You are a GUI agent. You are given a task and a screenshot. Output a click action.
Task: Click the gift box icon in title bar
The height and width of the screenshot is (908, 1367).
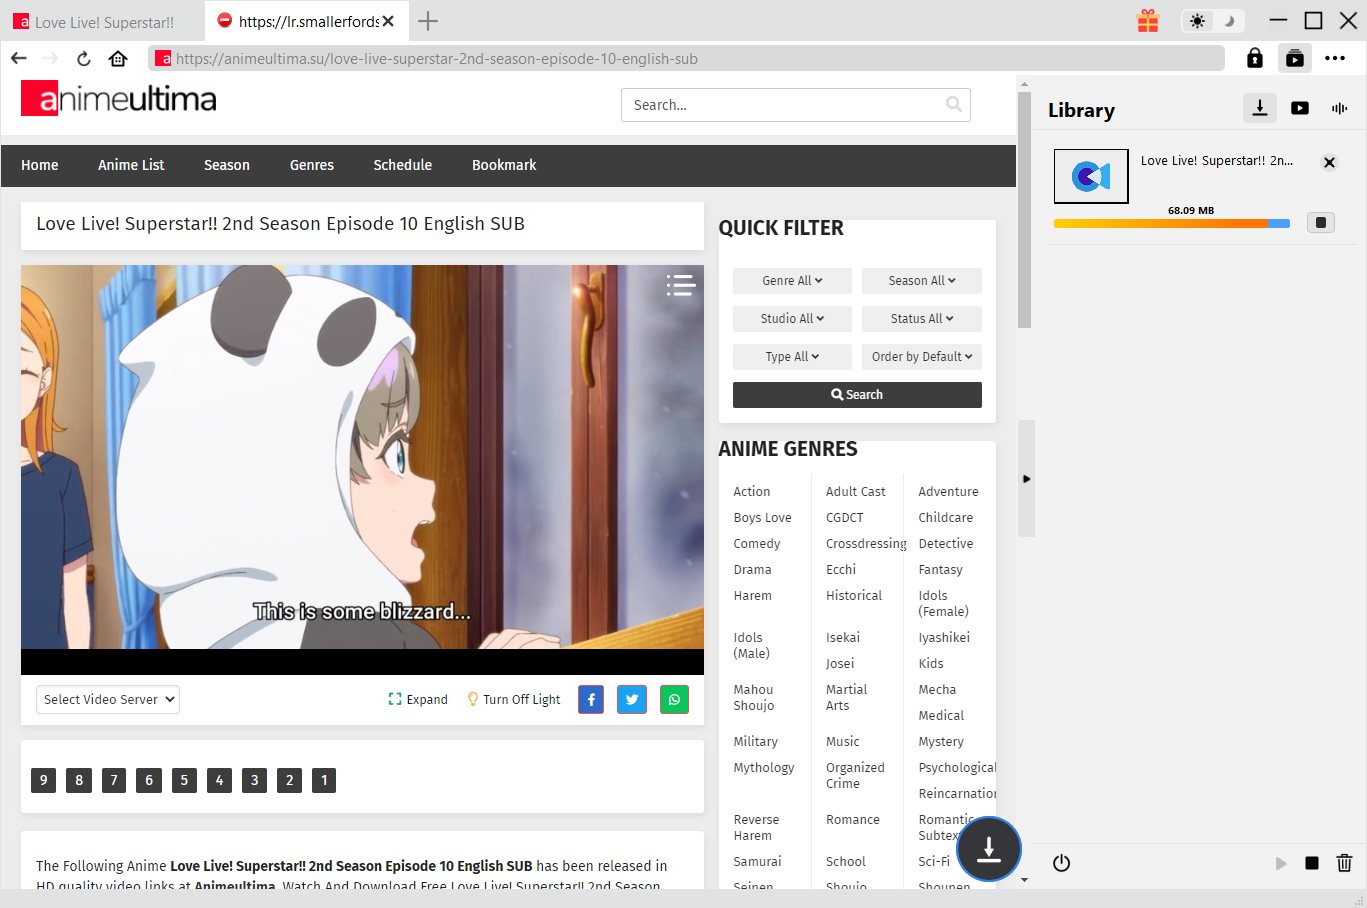1147,21
